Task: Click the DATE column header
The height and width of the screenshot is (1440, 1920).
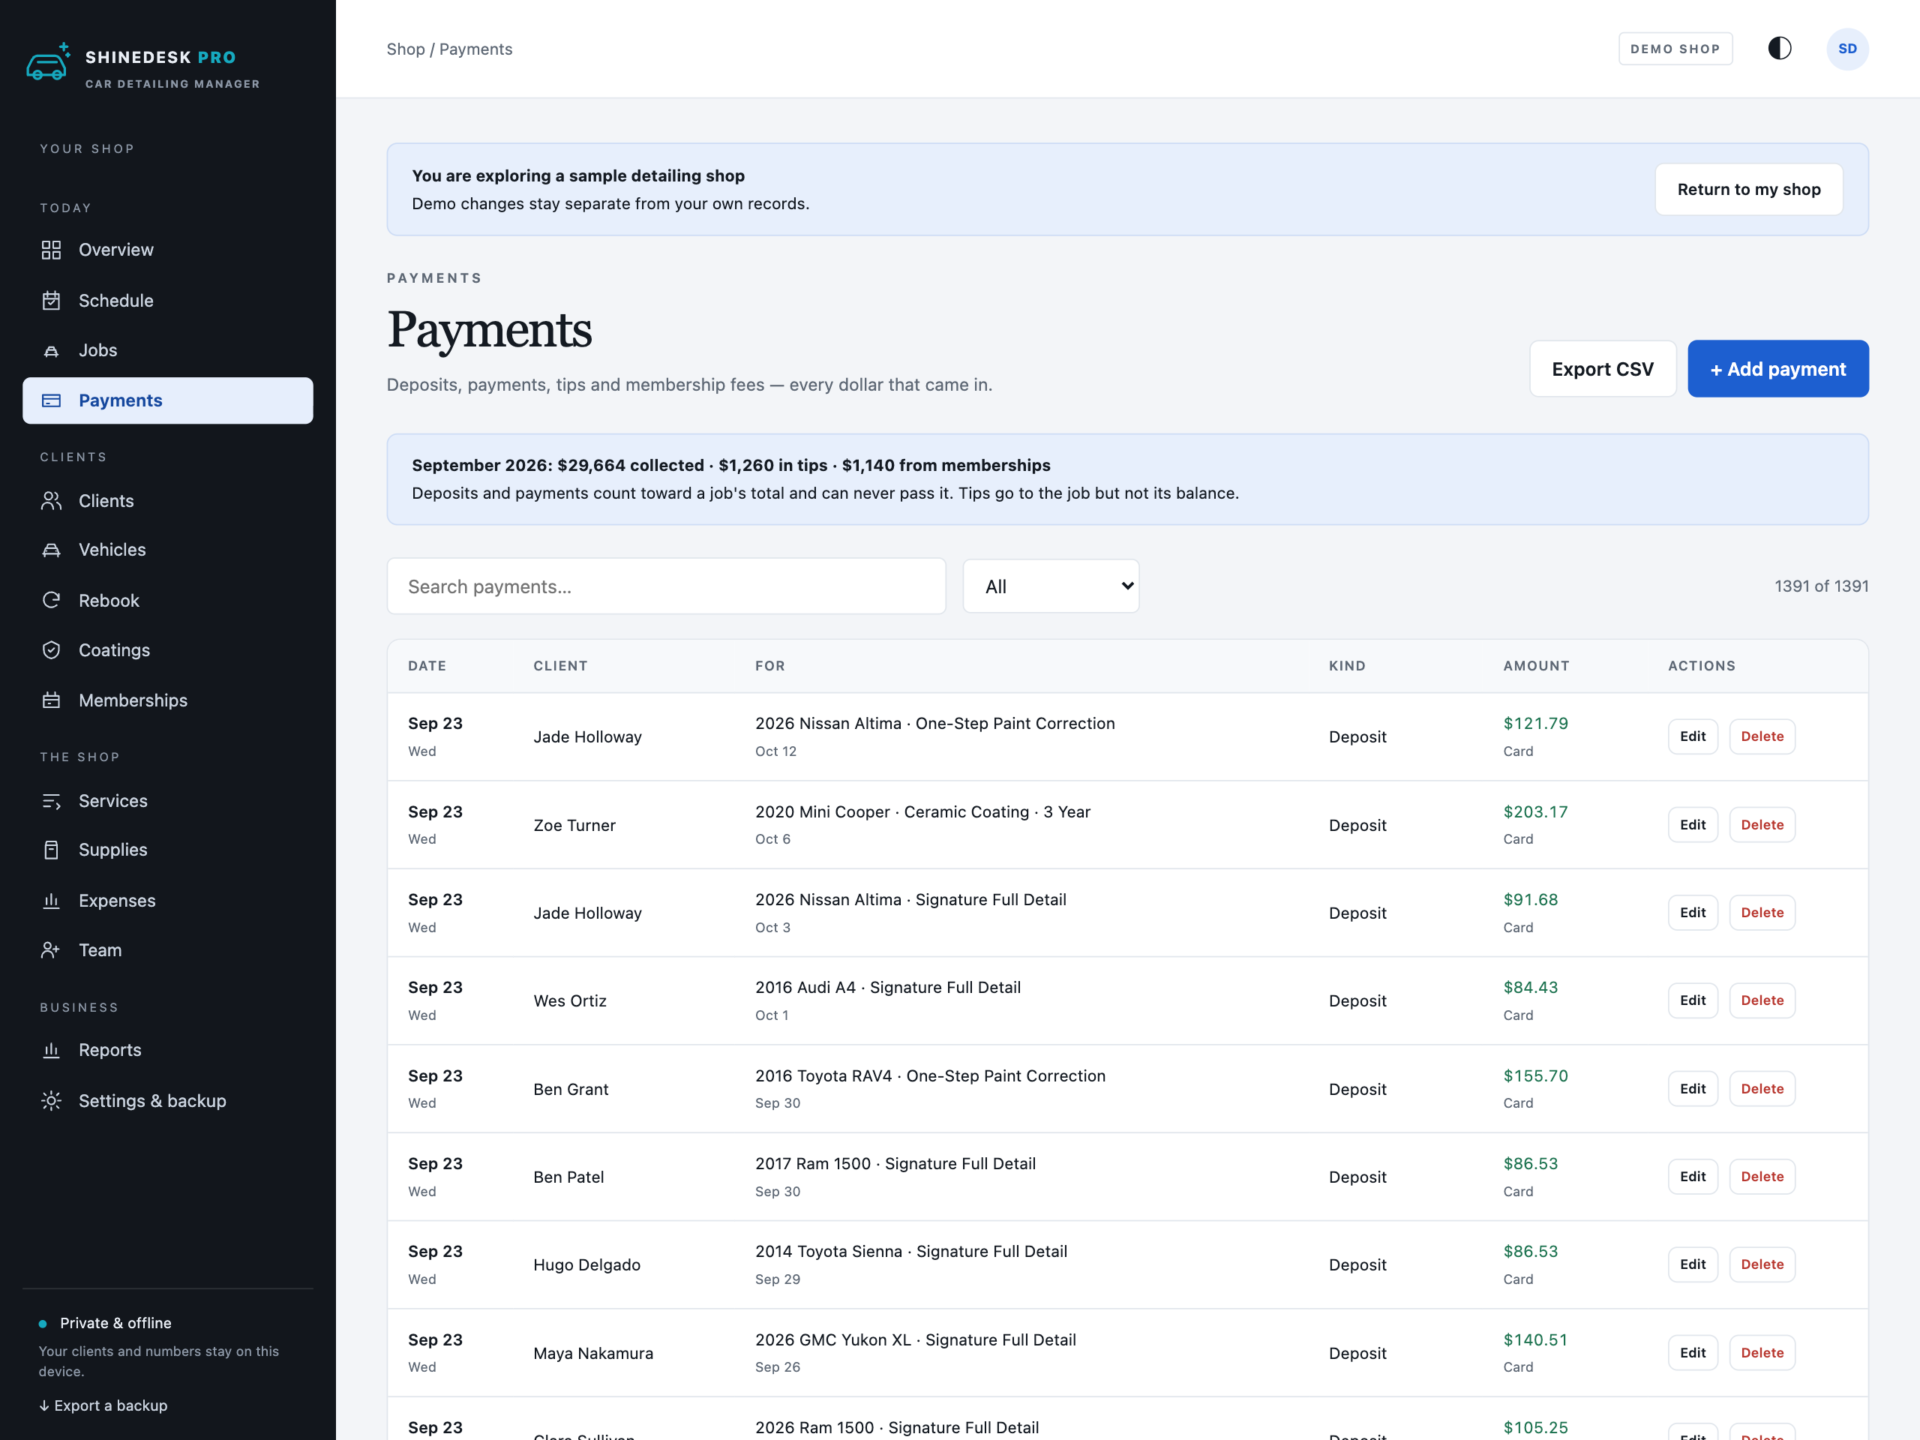Action: (427, 666)
